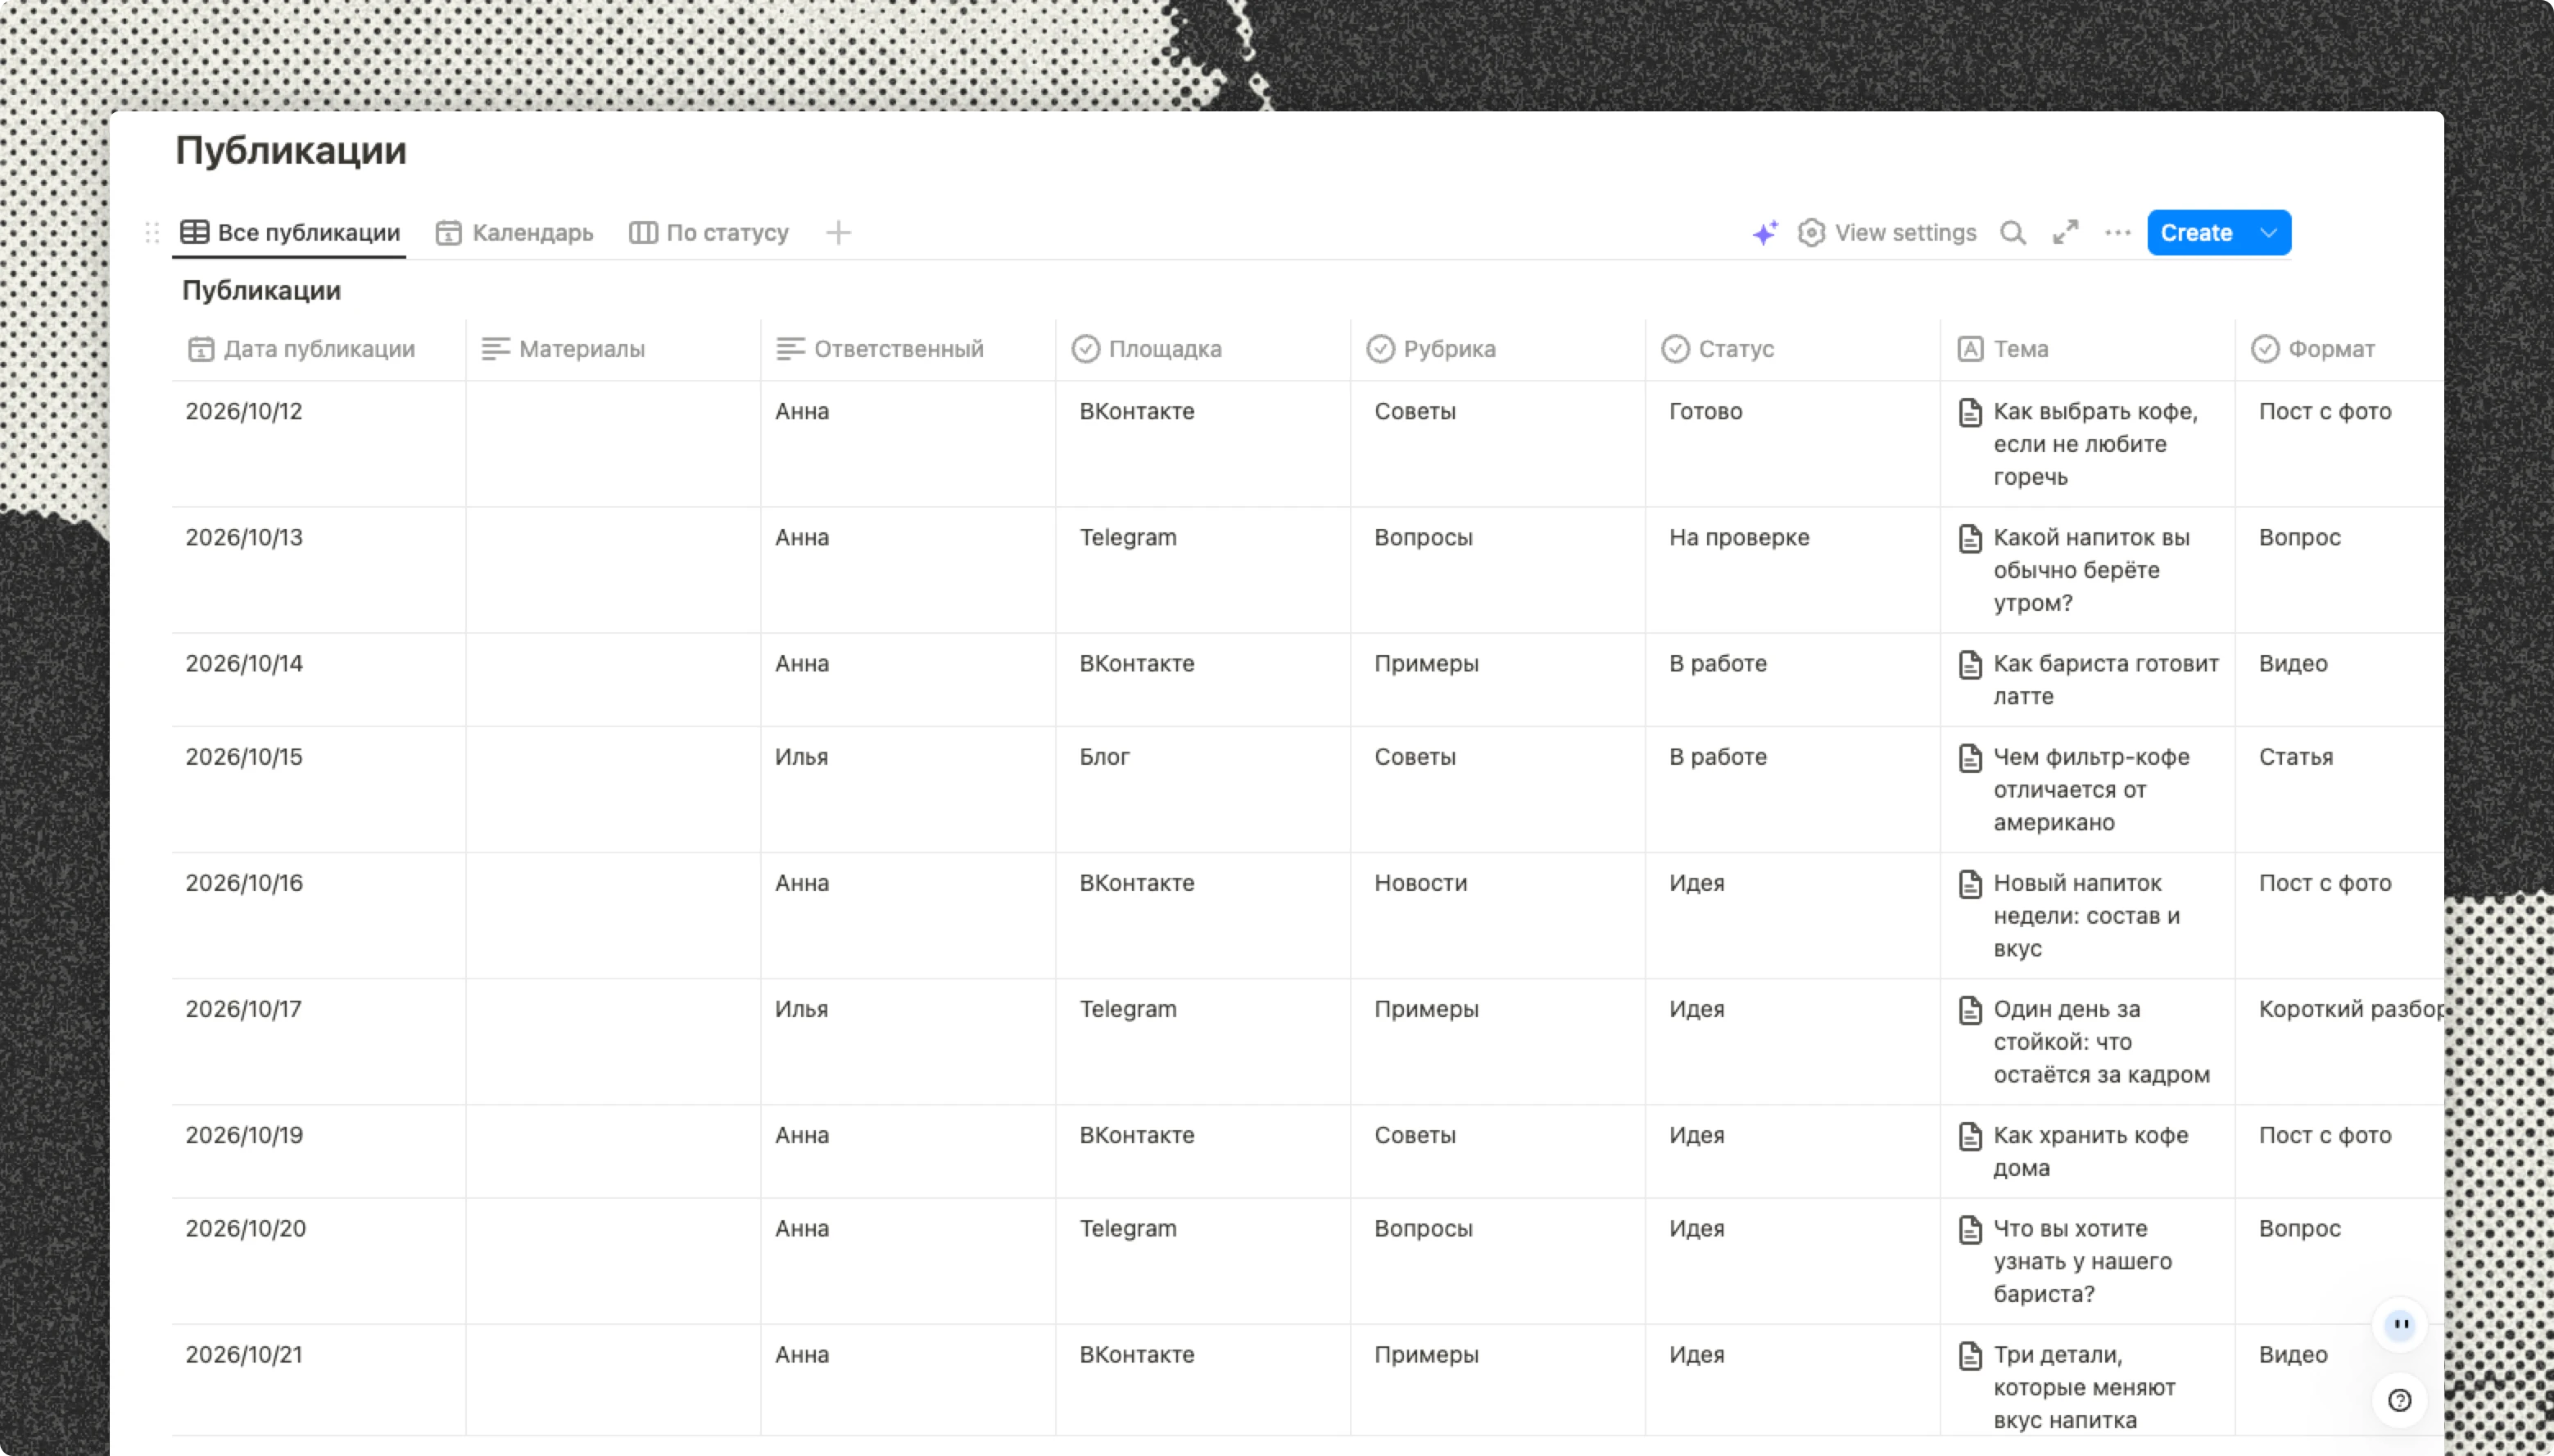Click the search magnifier icon
Screen dimensions: 2554x1456
(2013, 233)
